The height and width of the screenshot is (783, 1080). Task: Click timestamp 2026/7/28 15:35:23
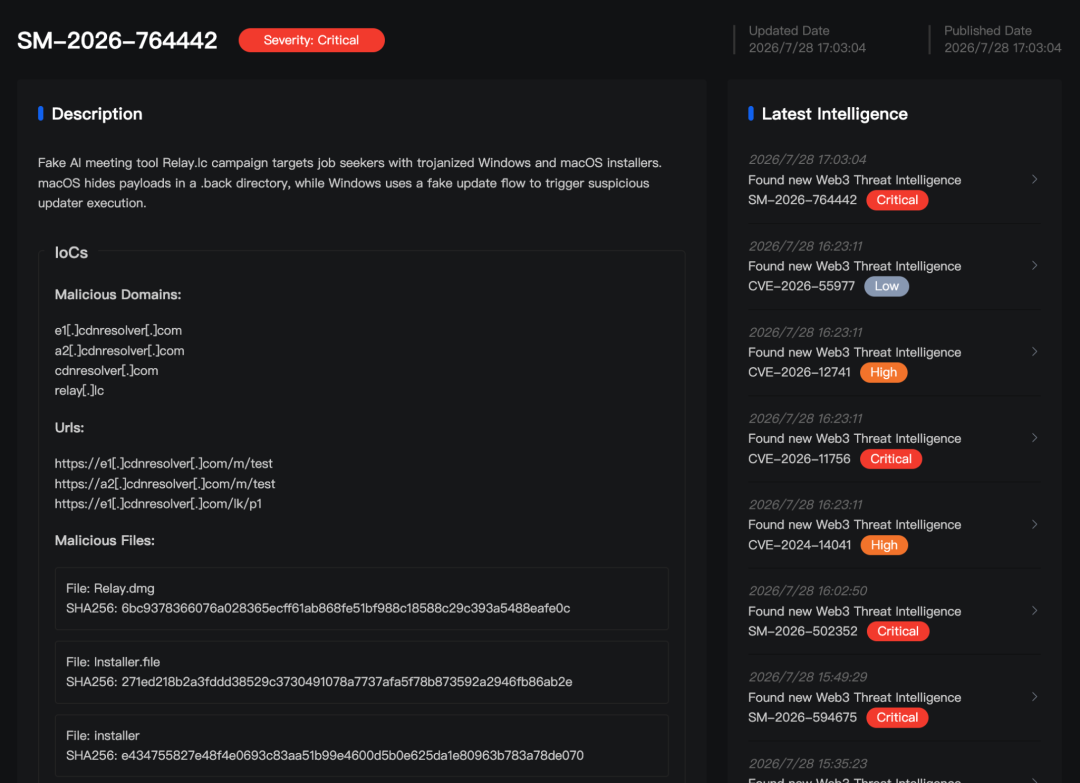pyautogui.click(x=807, y=764)
